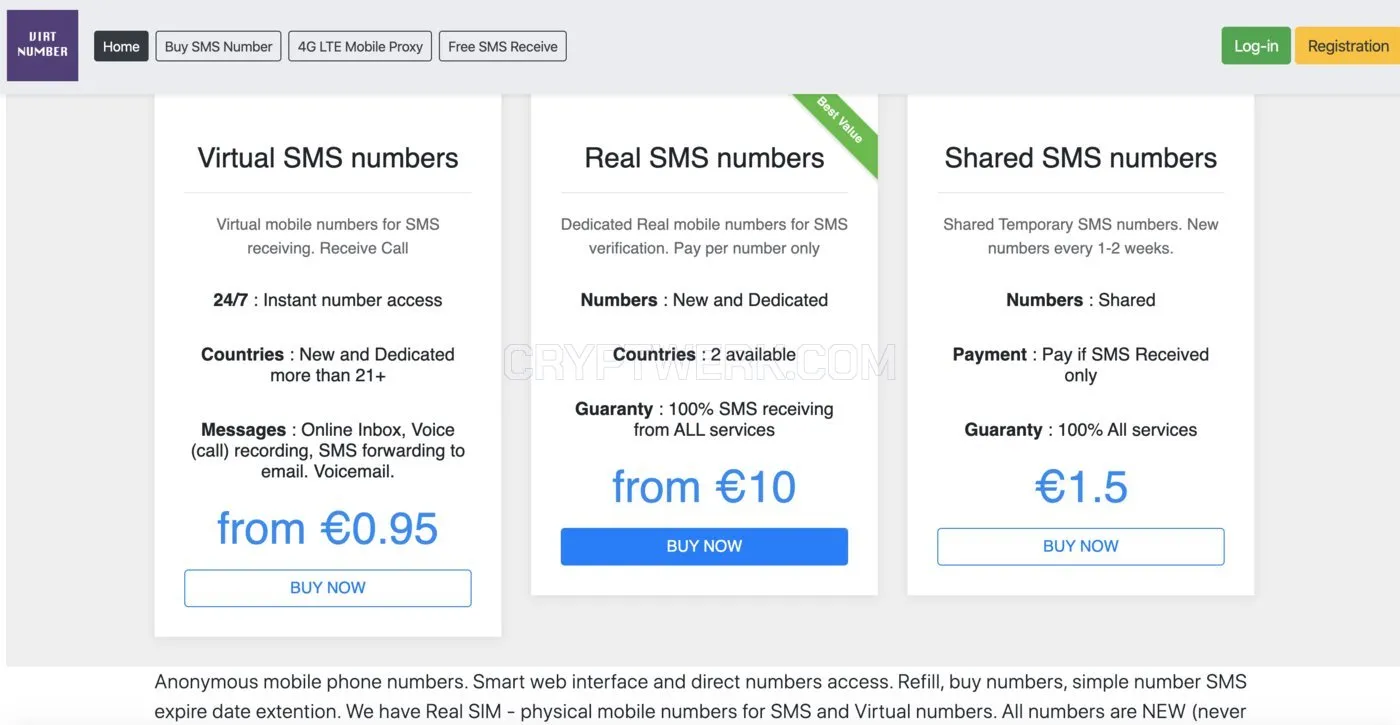Image resolution: width=1400 pixels, height=725 pixels.
Task: Open Free SMS Receive page
Action: click(x=503, y=46)
